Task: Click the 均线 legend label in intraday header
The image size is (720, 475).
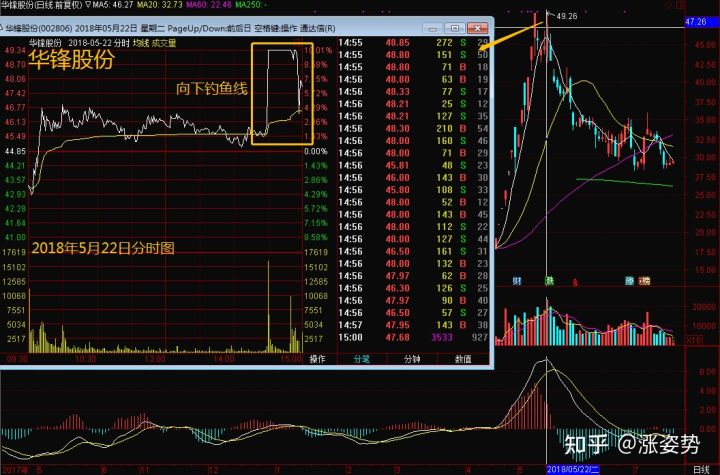Action: (x=141, y=43)
